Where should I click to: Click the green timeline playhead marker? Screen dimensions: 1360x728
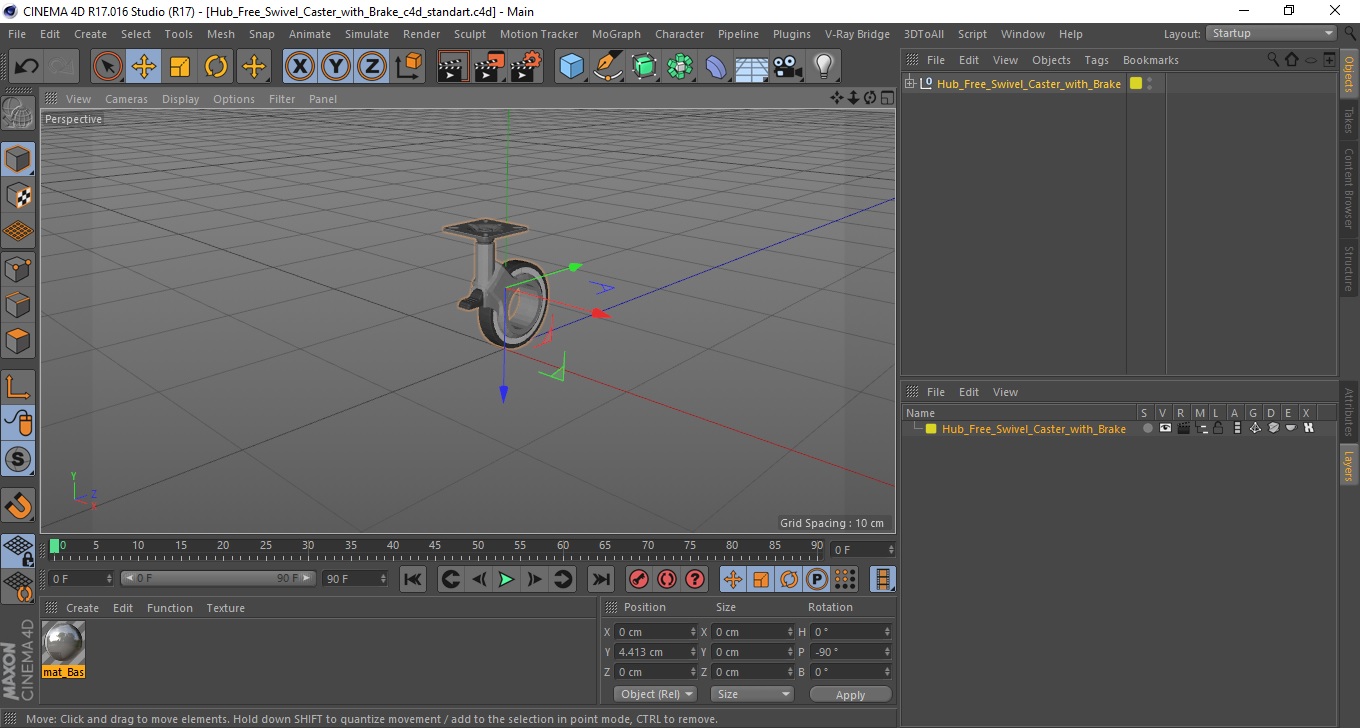tap(54, 546)
